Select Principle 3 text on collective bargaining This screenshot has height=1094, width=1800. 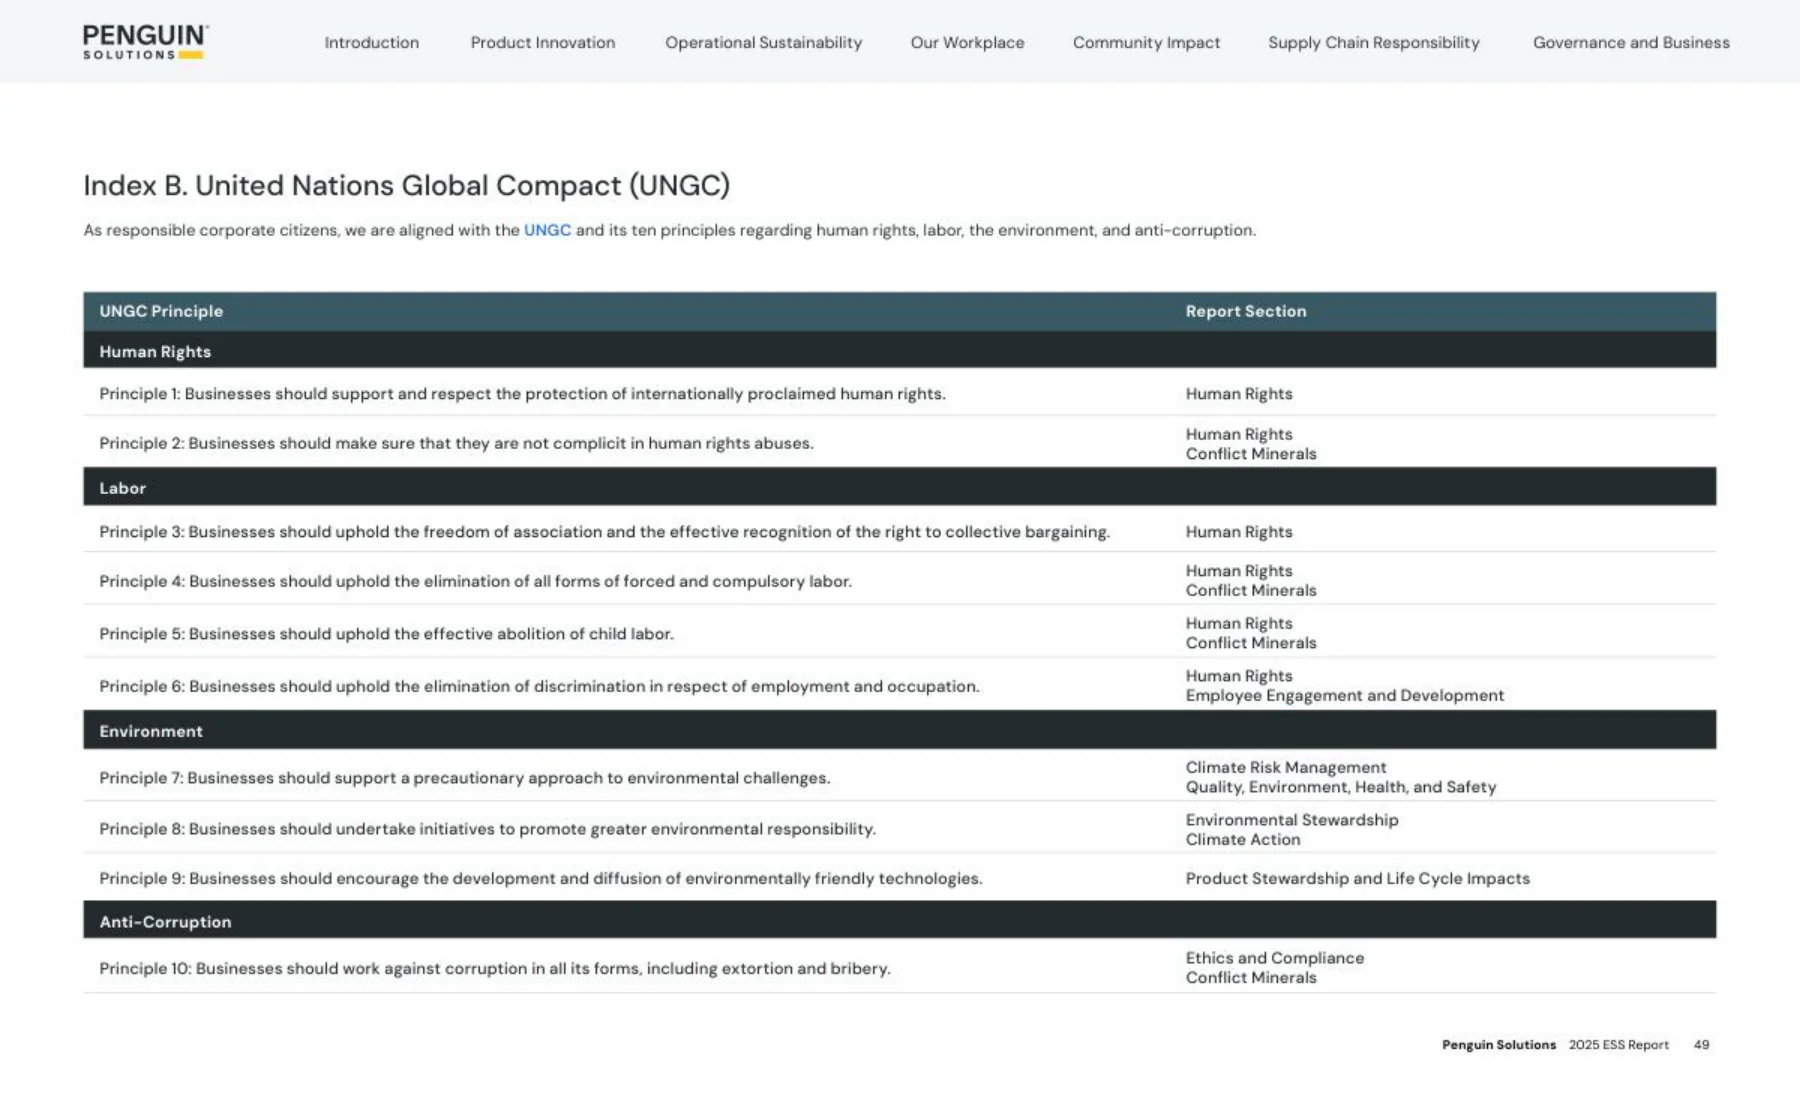(604, 532)
